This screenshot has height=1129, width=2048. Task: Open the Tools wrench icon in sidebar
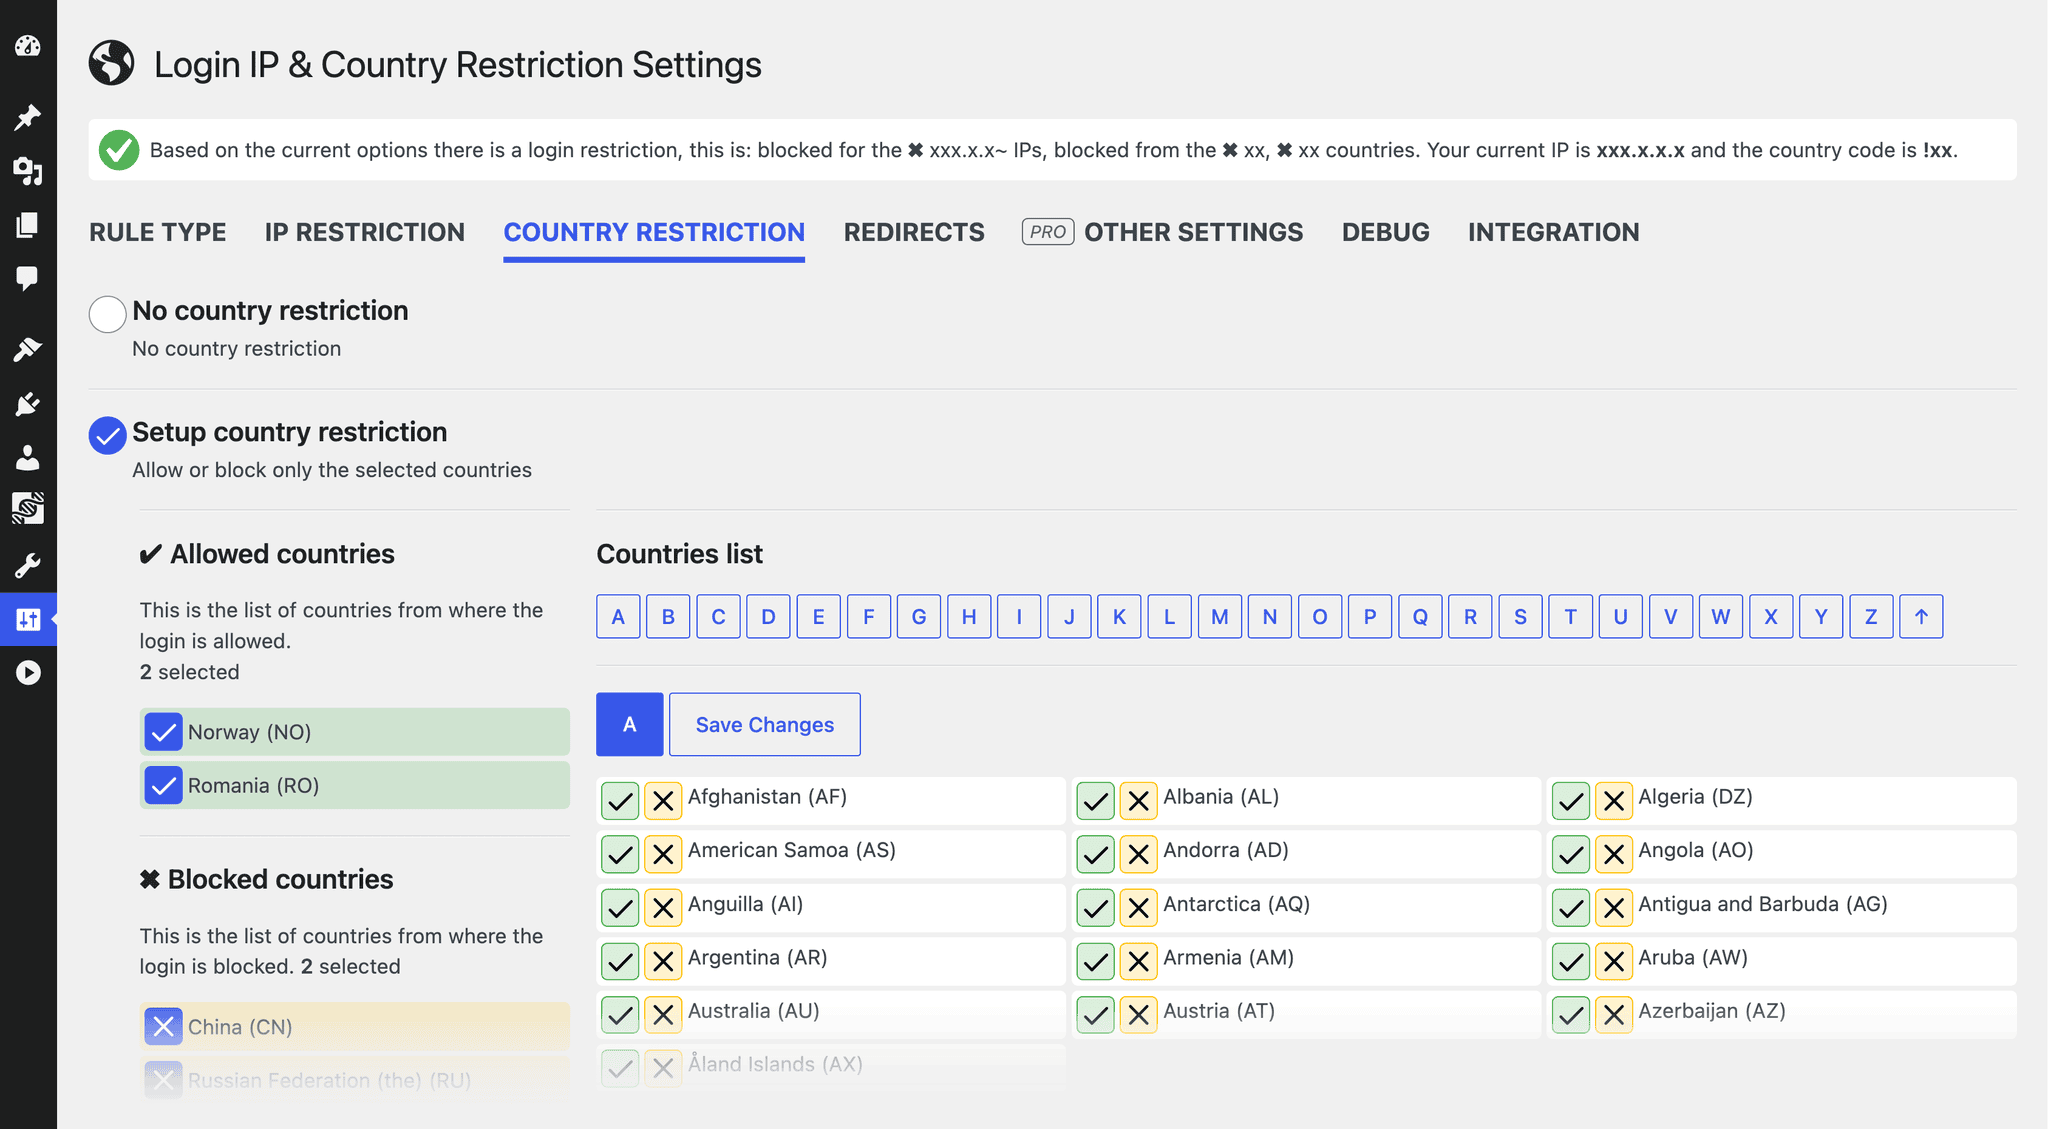pos(28,565)
